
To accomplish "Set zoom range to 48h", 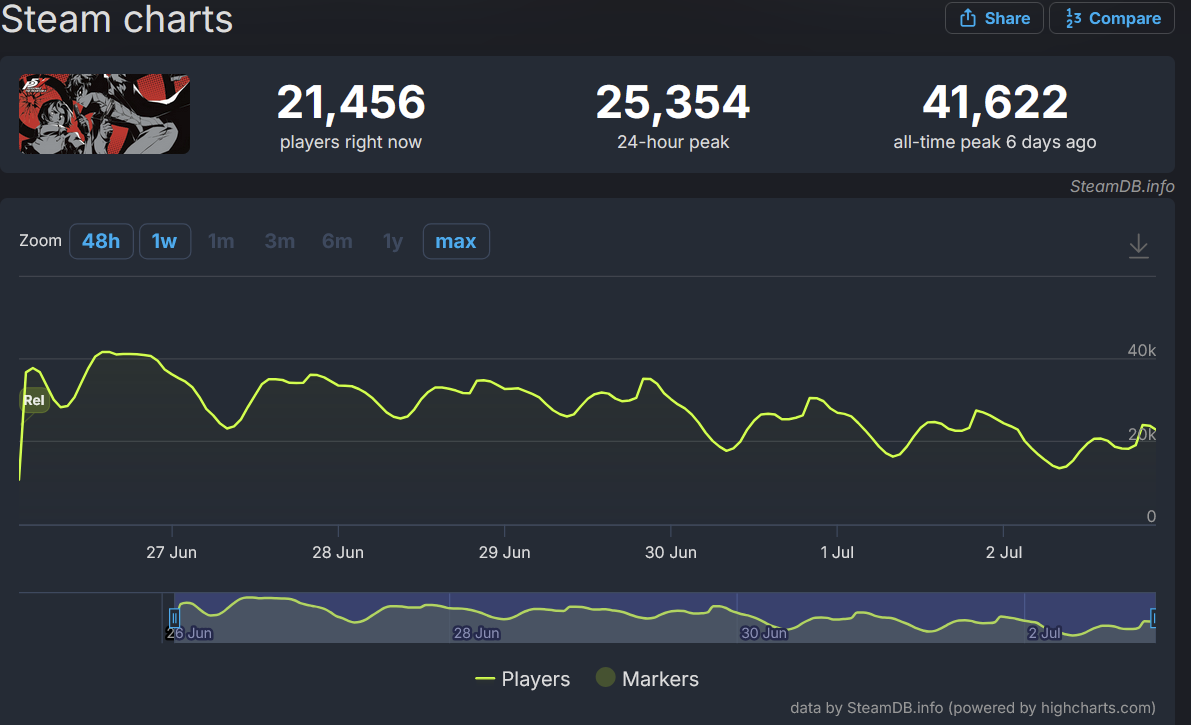I will coord(101,241).
